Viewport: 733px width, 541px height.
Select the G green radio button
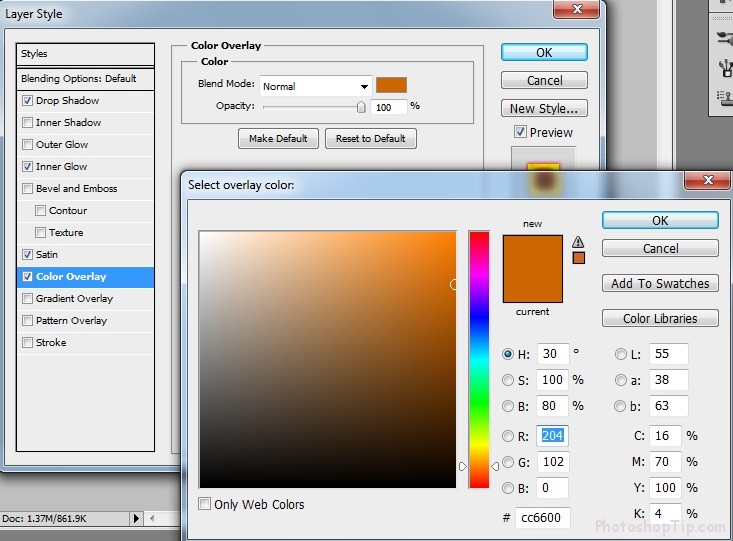pyautogui.click(x=508, y=462)
